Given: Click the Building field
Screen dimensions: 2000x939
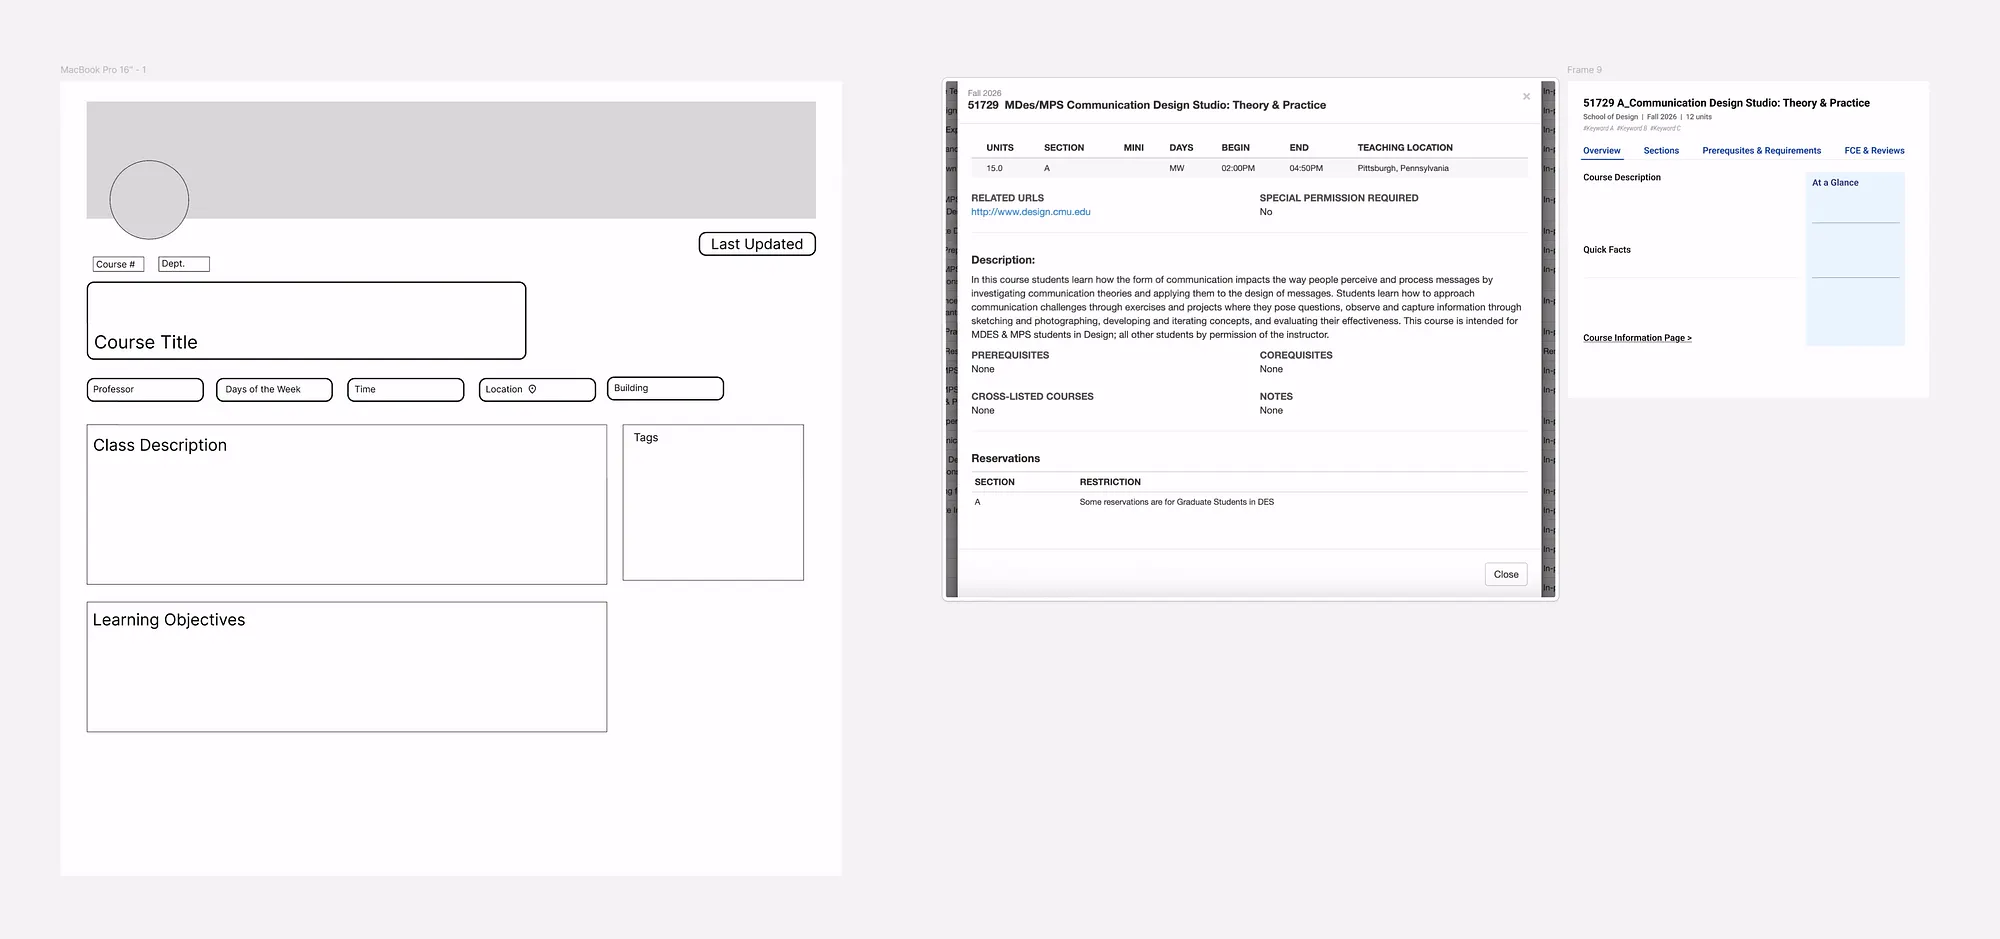Looking at the screenshot, I should [x=665, y=388].
